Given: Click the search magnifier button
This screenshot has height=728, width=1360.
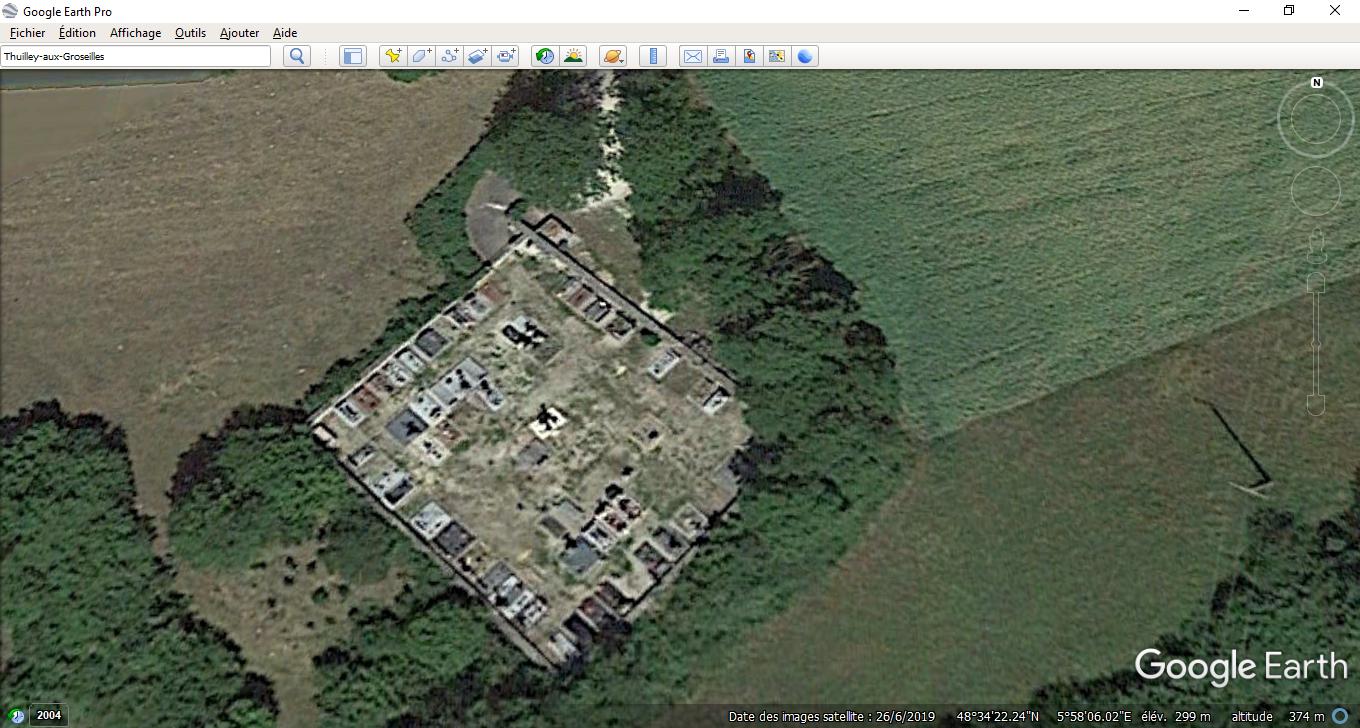Looking at the screenshot, I should 297,56.
